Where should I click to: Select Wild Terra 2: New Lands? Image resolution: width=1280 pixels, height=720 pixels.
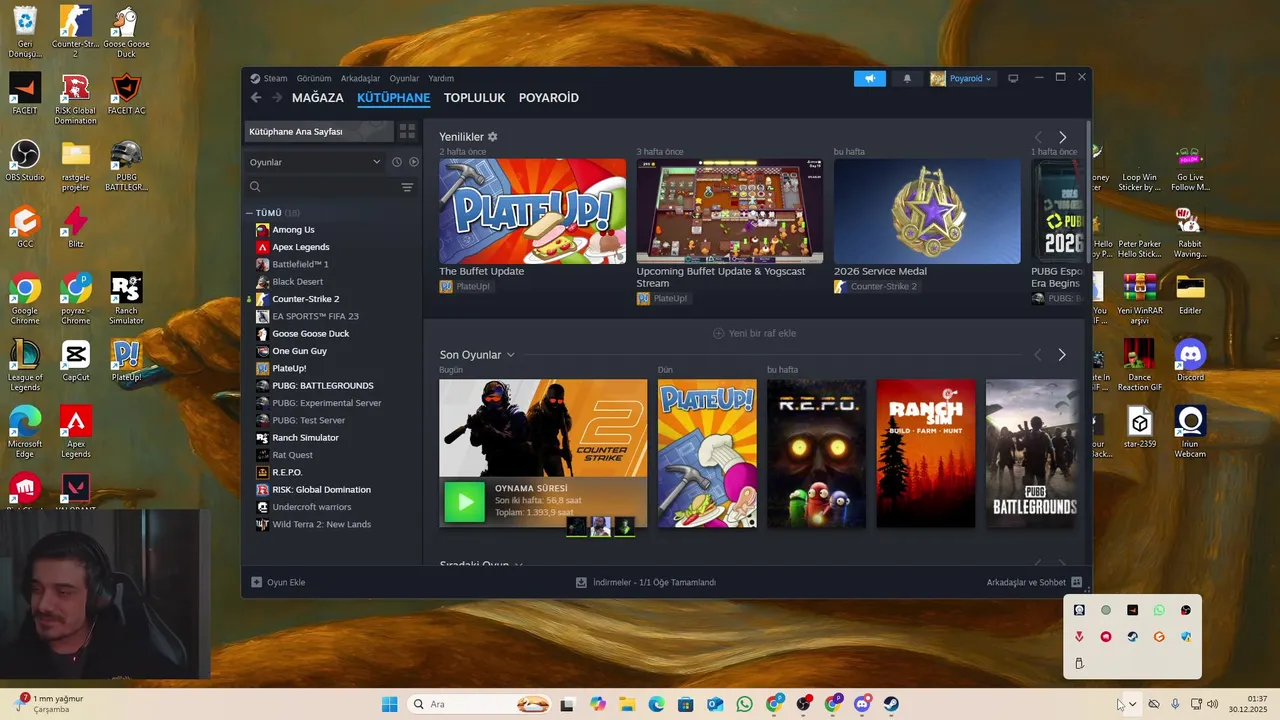coord(321,524)
